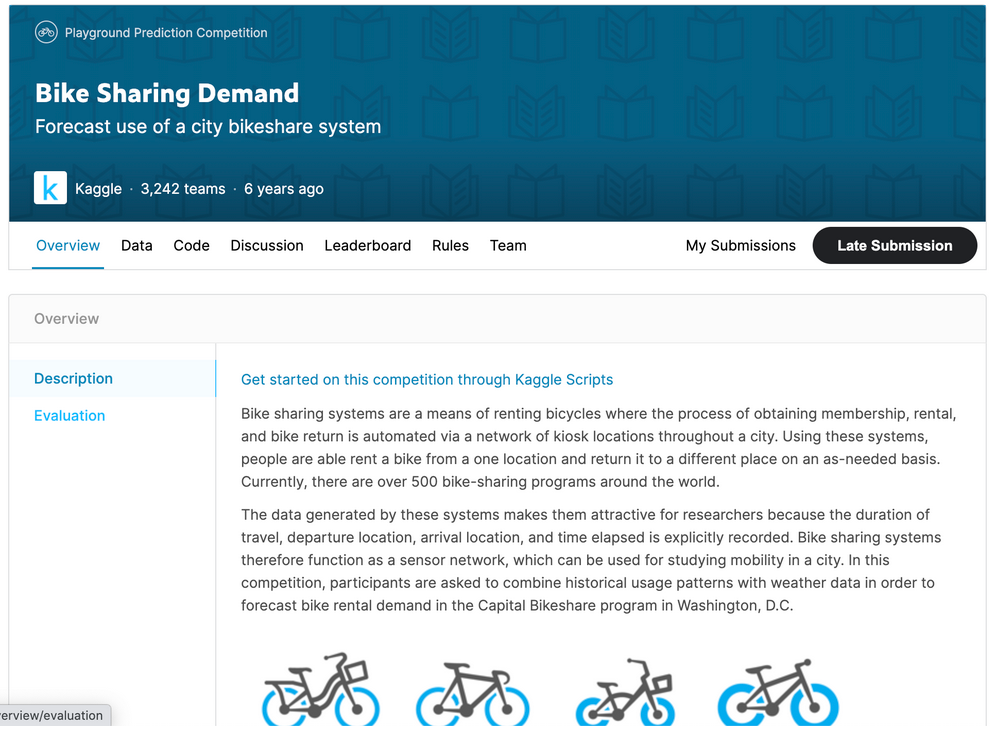Screen dimensions: 990x730
Task: Open My Submissions
Action: [740, 245]
